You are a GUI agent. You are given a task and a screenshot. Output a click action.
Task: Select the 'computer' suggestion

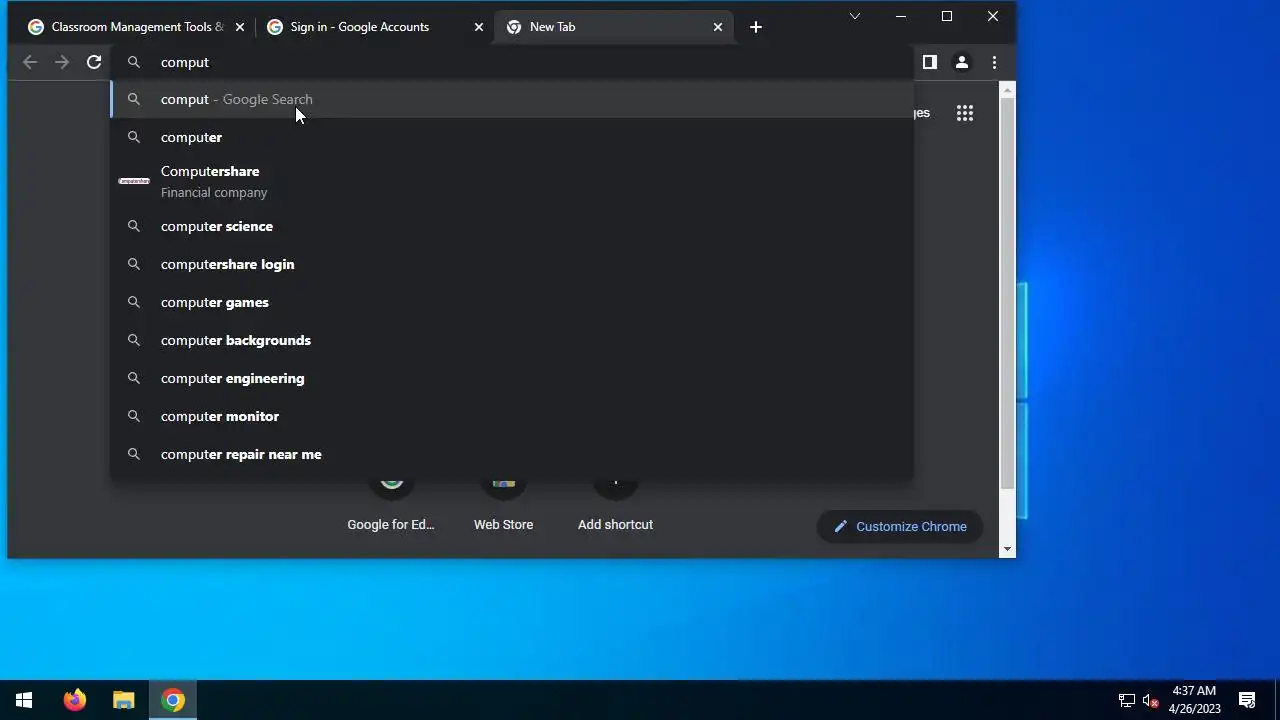(511, 137)
